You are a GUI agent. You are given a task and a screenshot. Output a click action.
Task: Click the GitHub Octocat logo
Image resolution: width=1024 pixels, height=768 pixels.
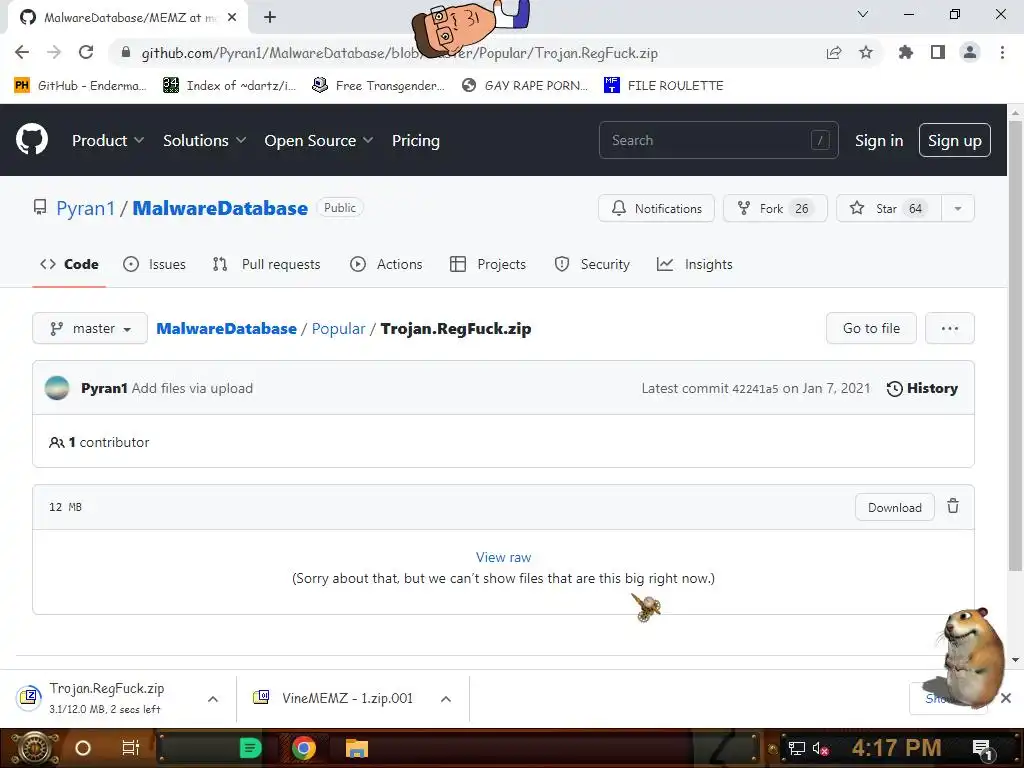click(31, 140)
